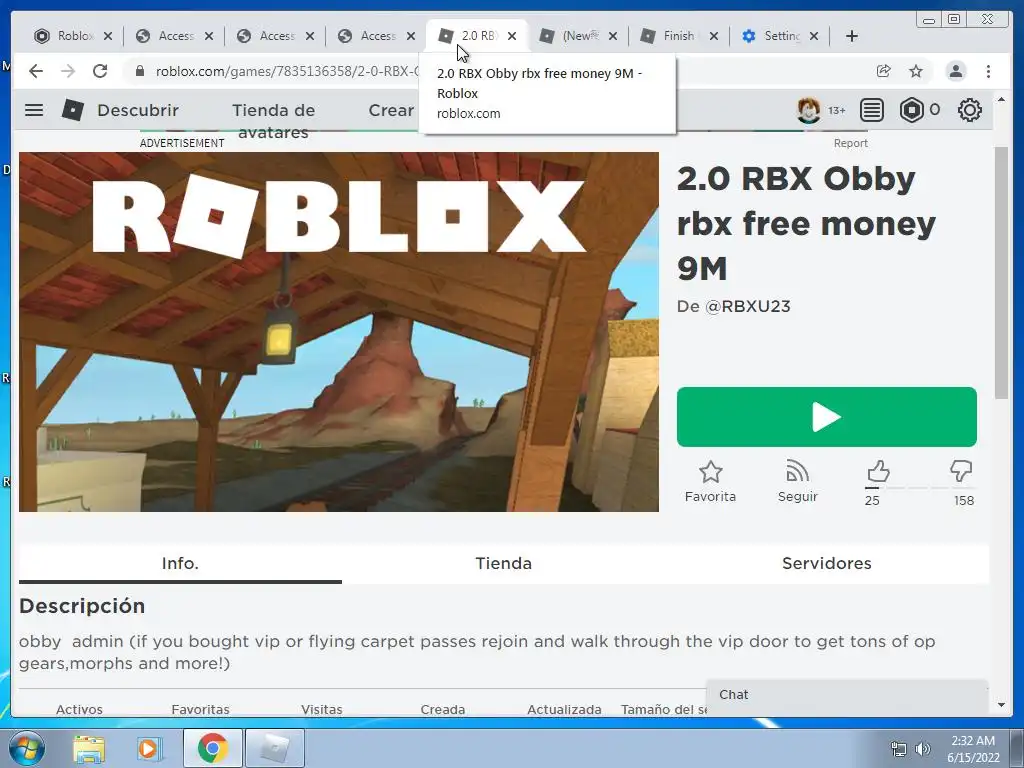This screenshot has width=1024, height=768.
Task: Click the dislike count 158
Action: (x=964, y=501)
